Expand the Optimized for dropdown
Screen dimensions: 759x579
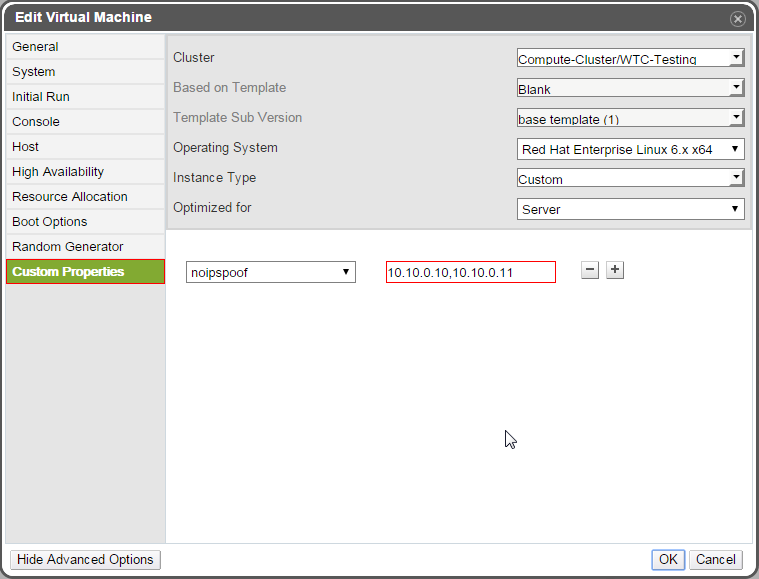[630, 209]
